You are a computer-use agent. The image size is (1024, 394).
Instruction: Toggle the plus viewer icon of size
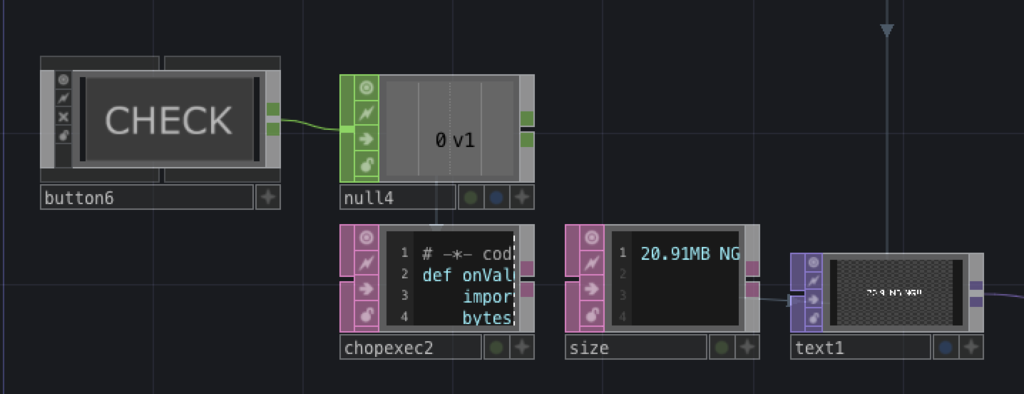click(x=747, y=347)
